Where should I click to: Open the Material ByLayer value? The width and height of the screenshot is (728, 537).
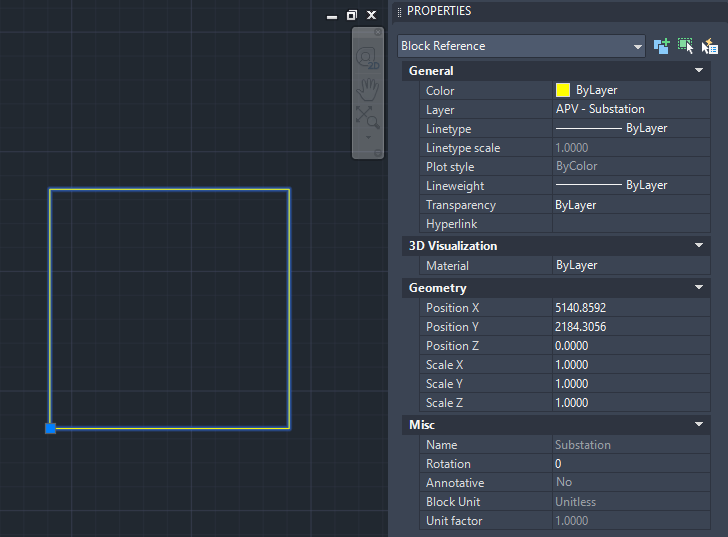631,265
